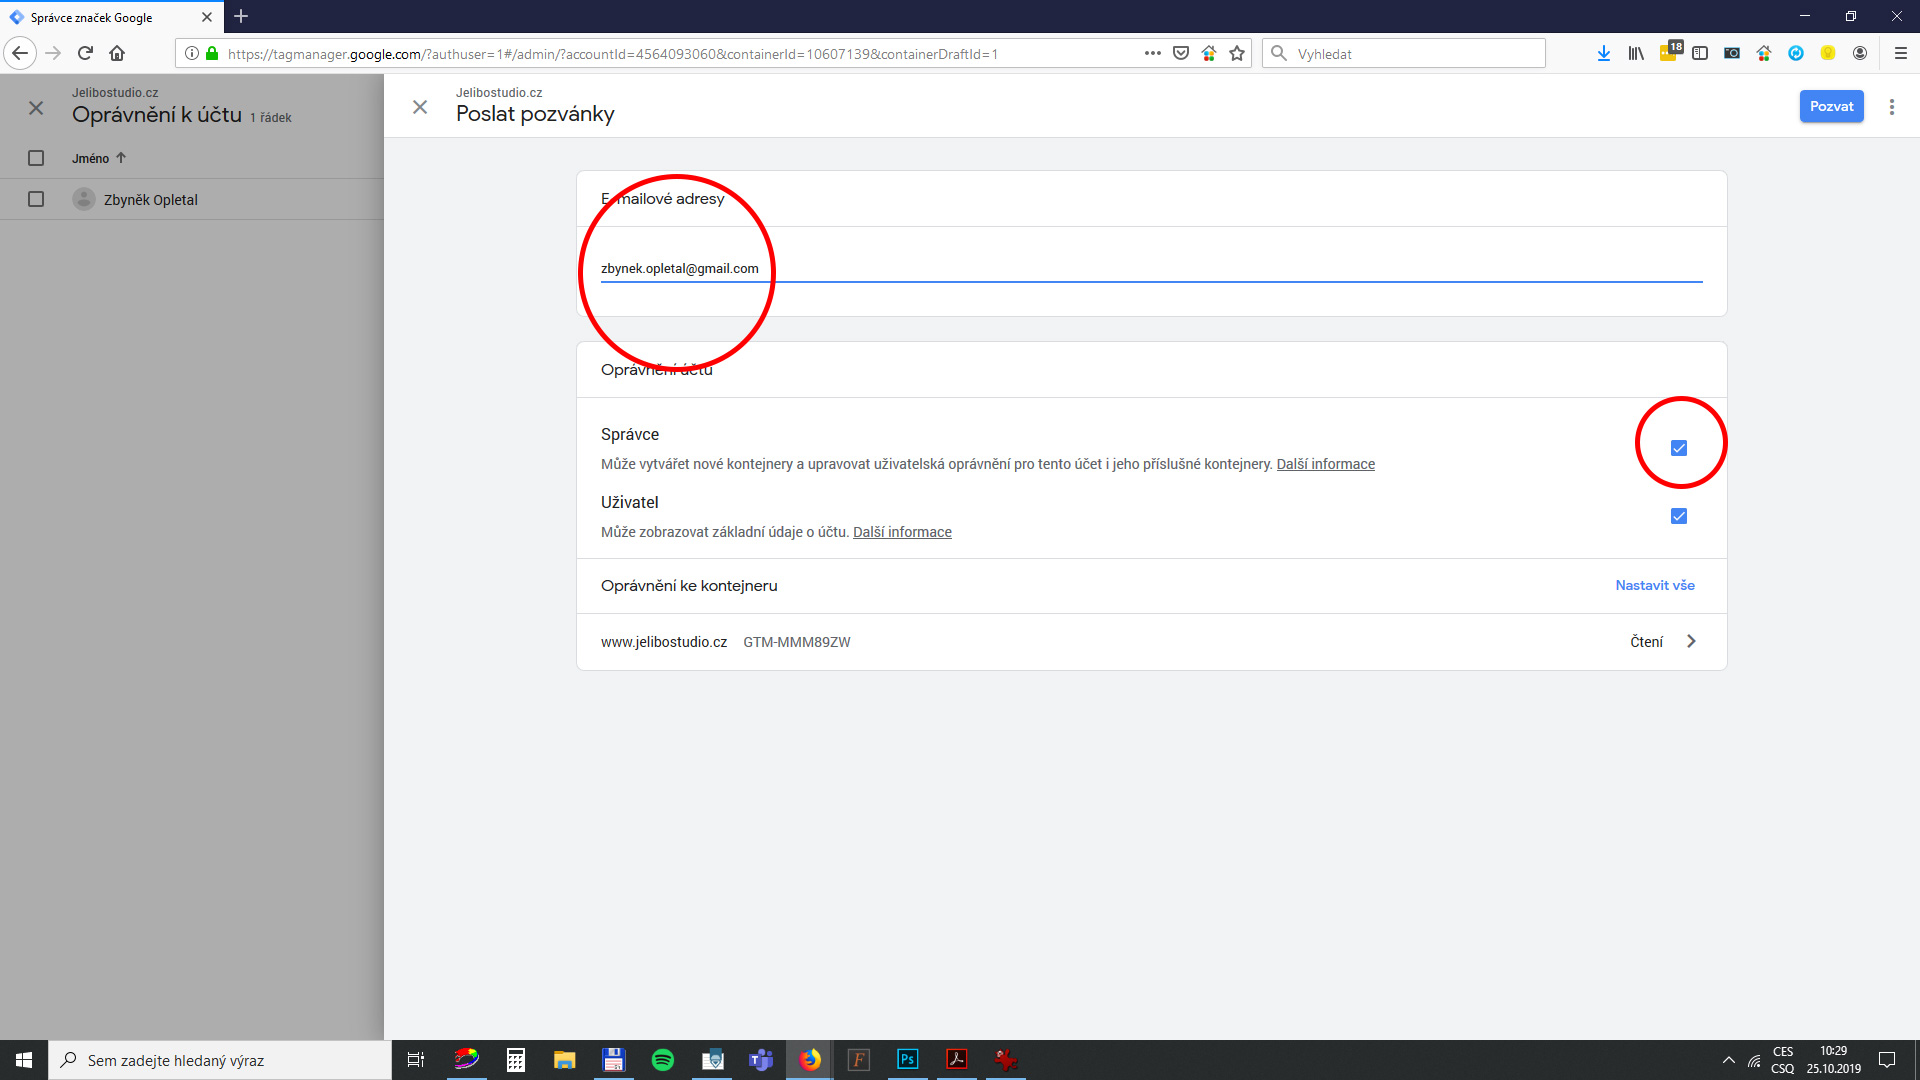The image size is (1920, 1080).
Task: Show hidden system tray icons
Action: [1728, 1060]
